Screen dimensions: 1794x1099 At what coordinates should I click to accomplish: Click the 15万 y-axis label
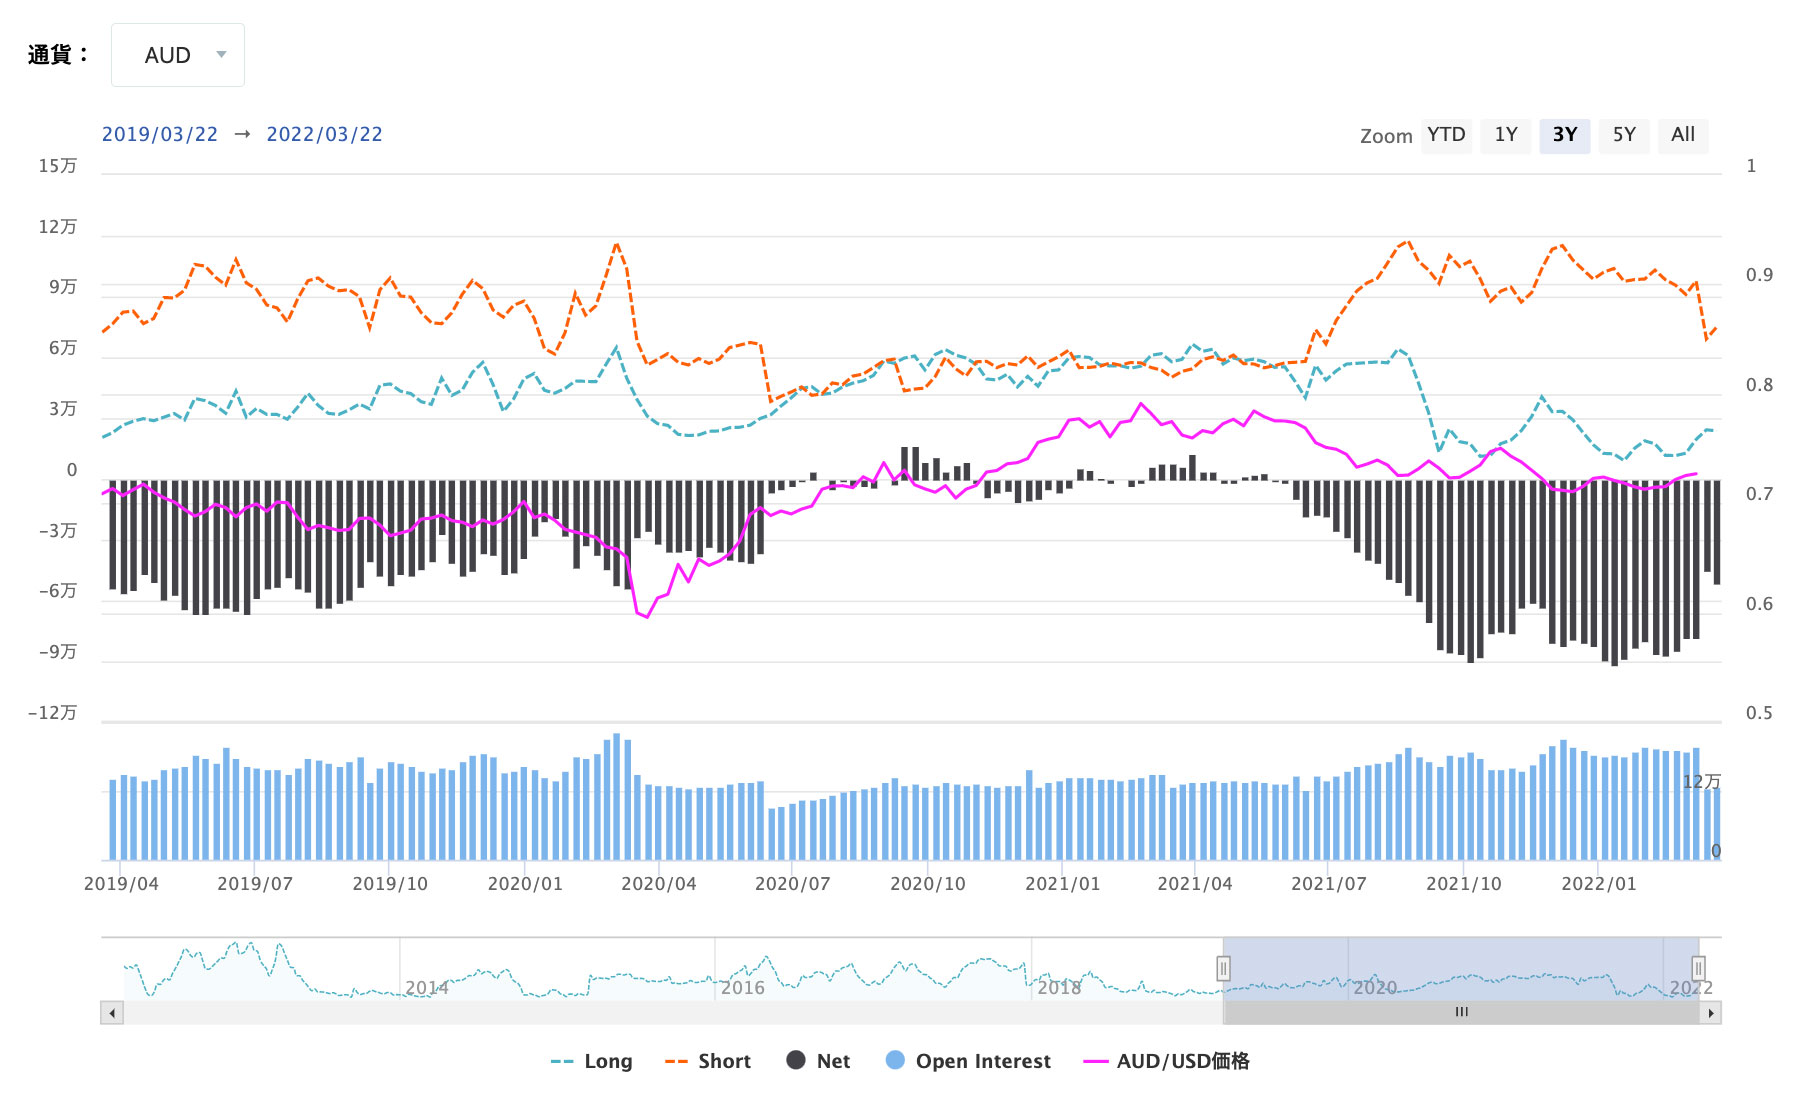(58, 166)
